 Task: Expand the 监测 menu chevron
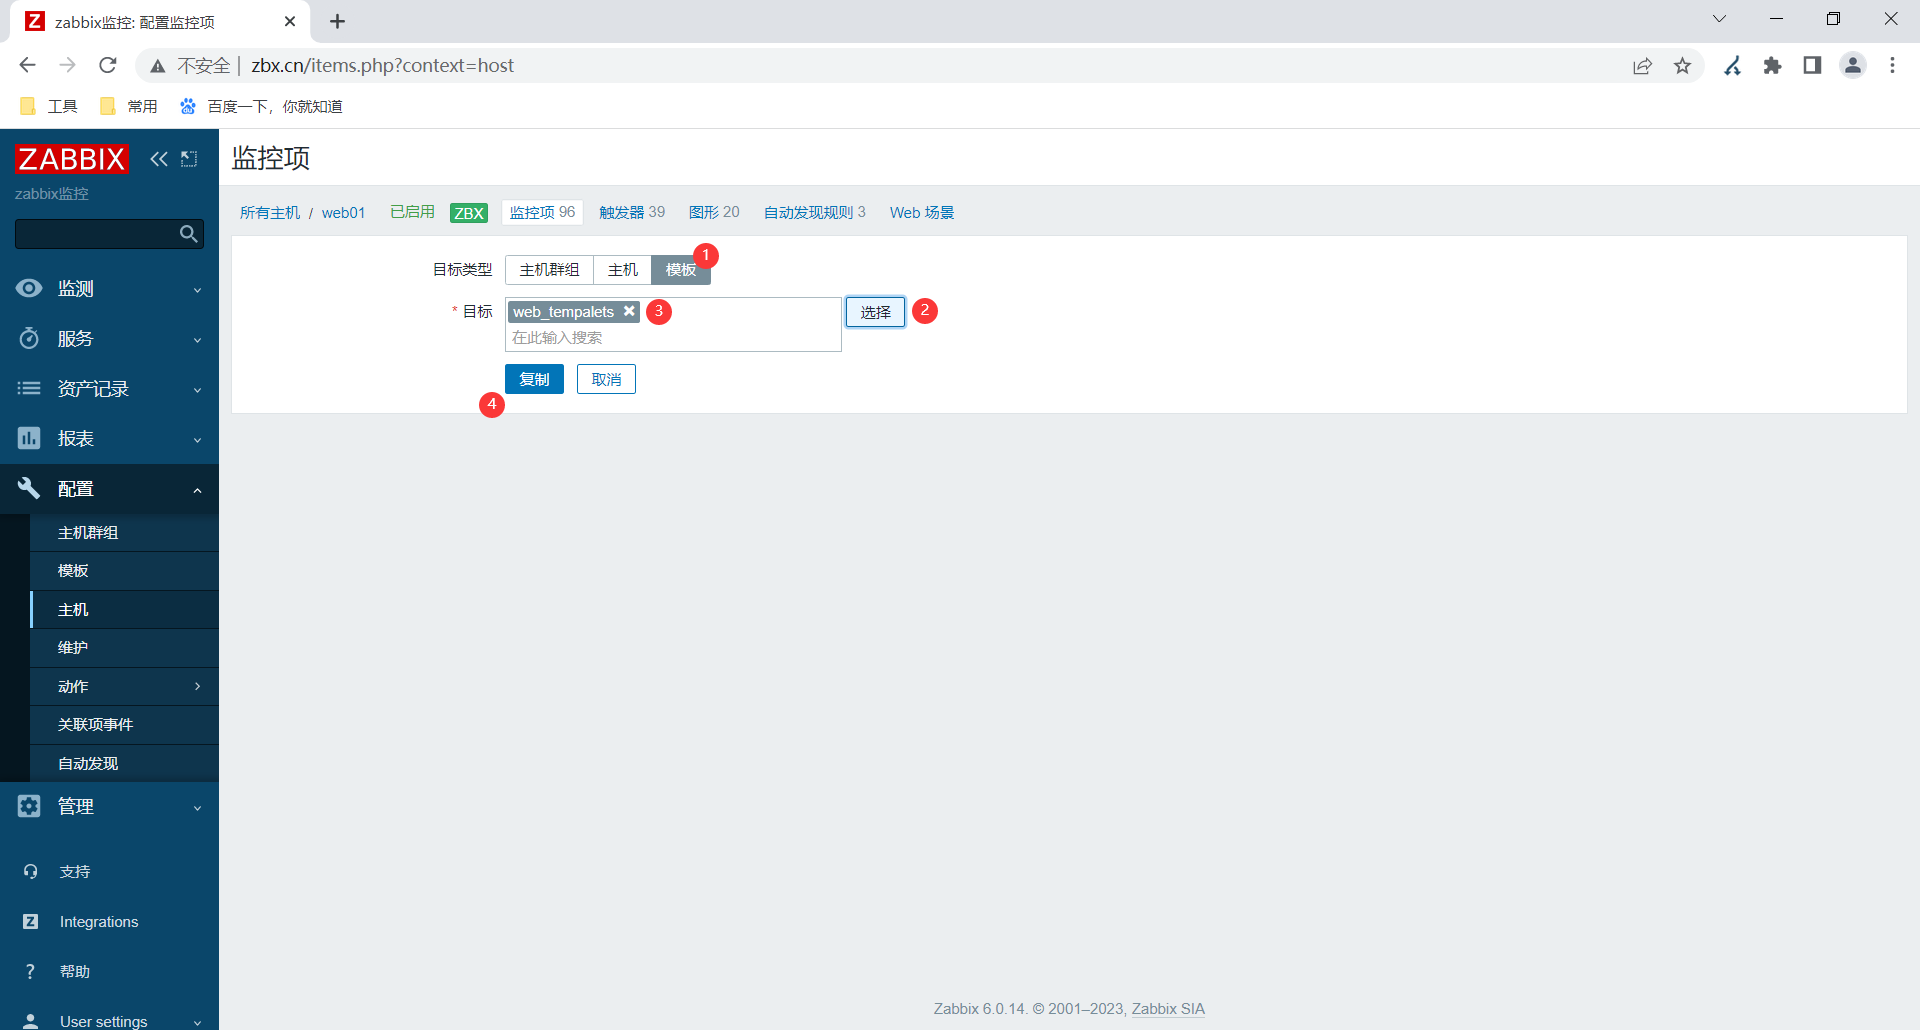pyautogui.click(x=197, y=290)
